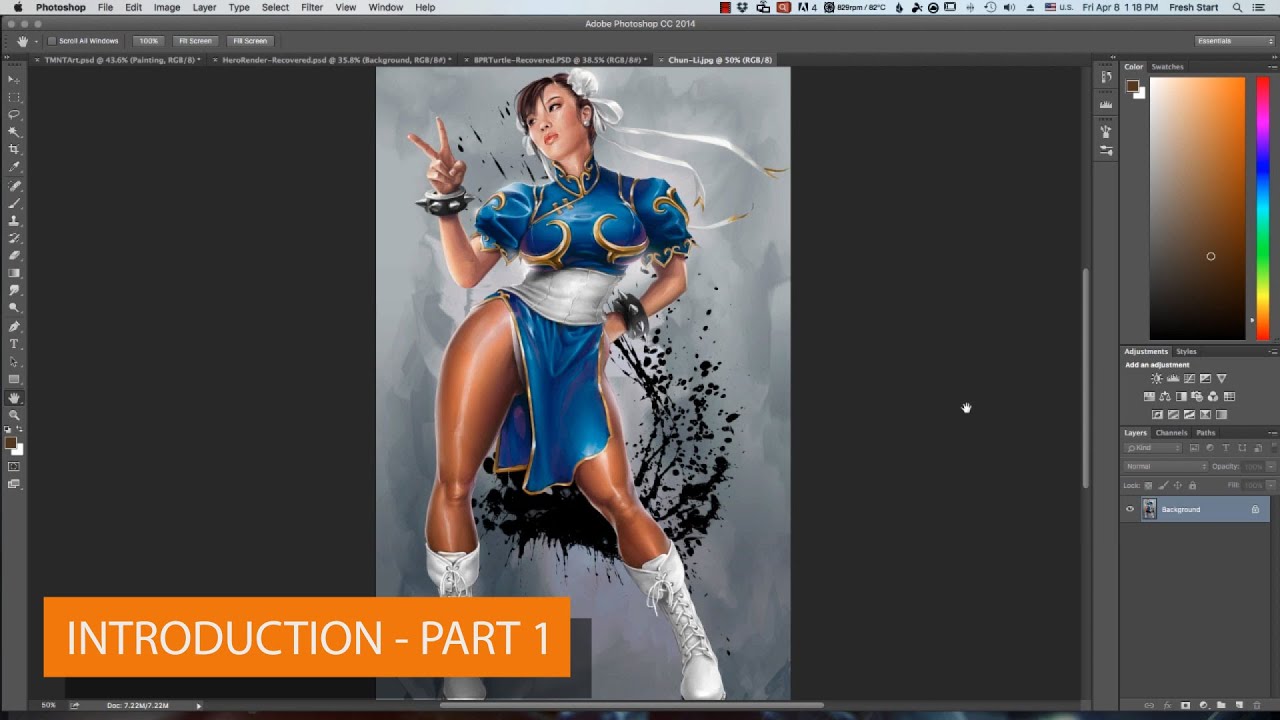Select the Lasso tool
1280x720 pixels.
coord(14,114)
